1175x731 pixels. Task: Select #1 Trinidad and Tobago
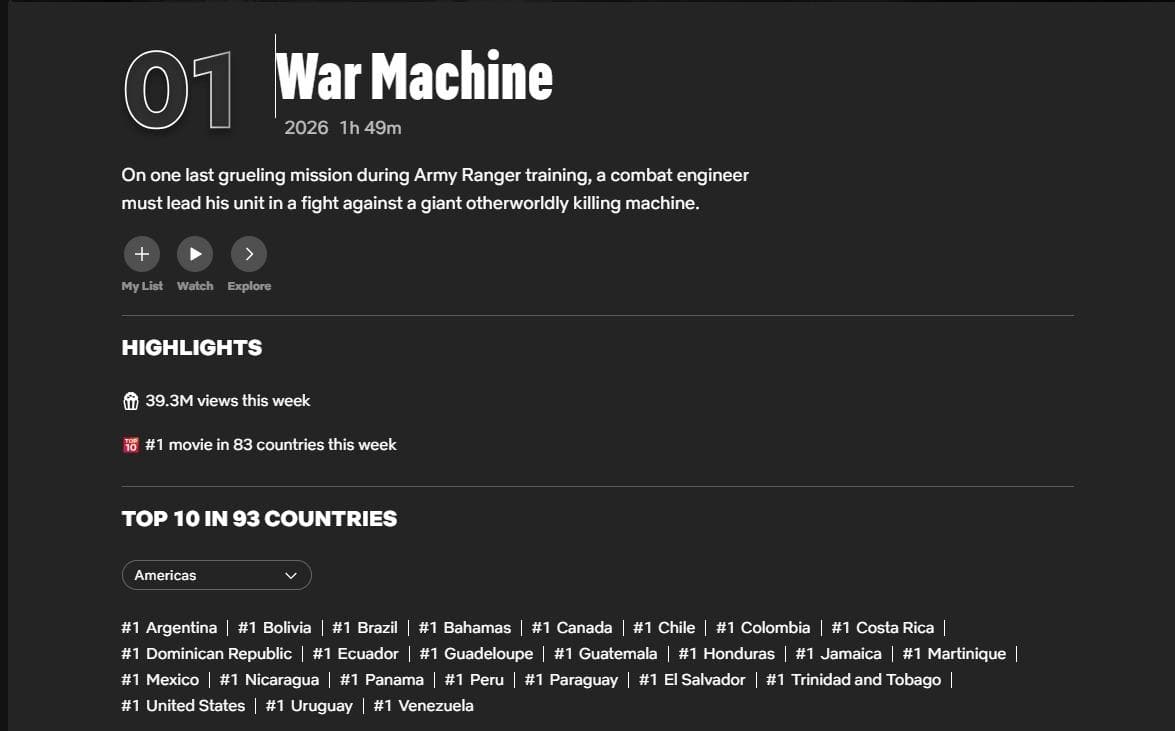pos(854,680)
